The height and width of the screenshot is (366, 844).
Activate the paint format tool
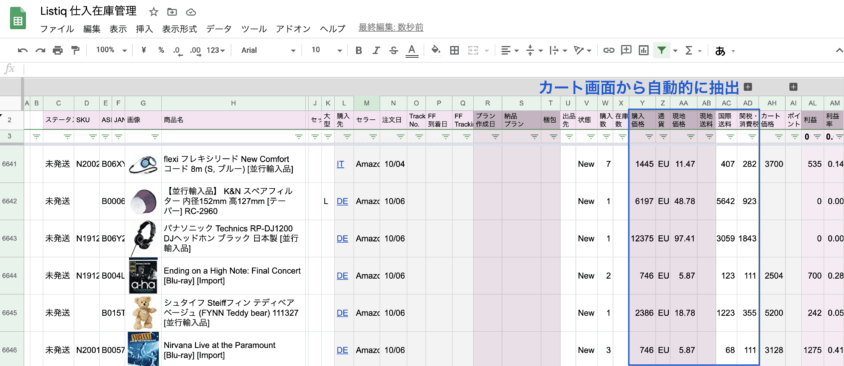click(x=75, y=50)
